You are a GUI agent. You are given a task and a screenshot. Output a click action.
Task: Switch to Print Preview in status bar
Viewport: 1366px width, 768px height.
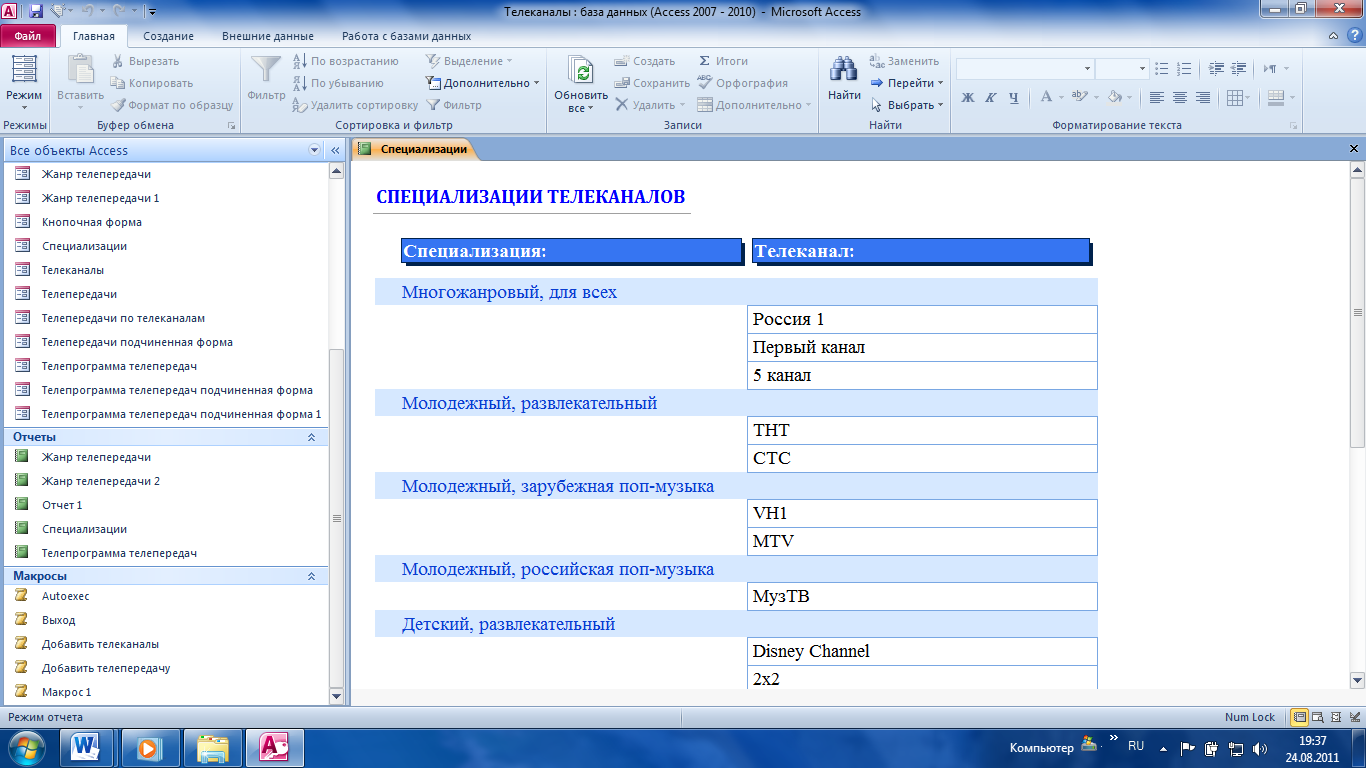click(x=1317, y=717)
